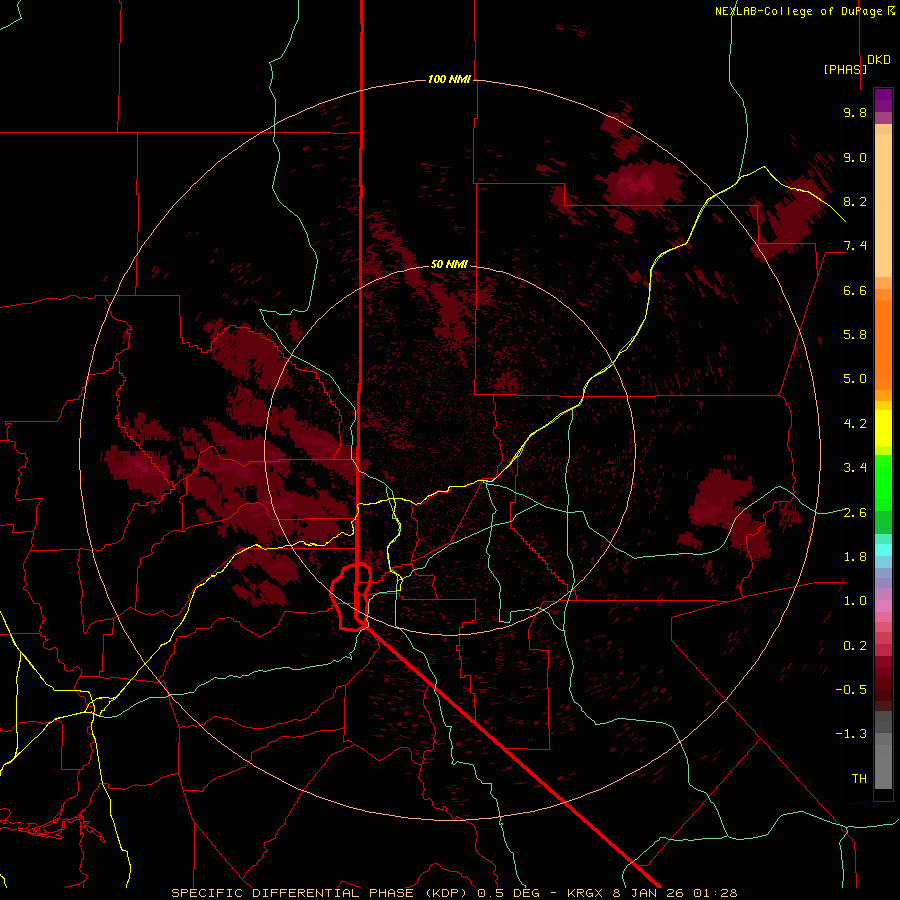Viewport: 900px width, 900px height.
Task: Click the thick red outlined area near the radar center
Action: click(351, 597)
